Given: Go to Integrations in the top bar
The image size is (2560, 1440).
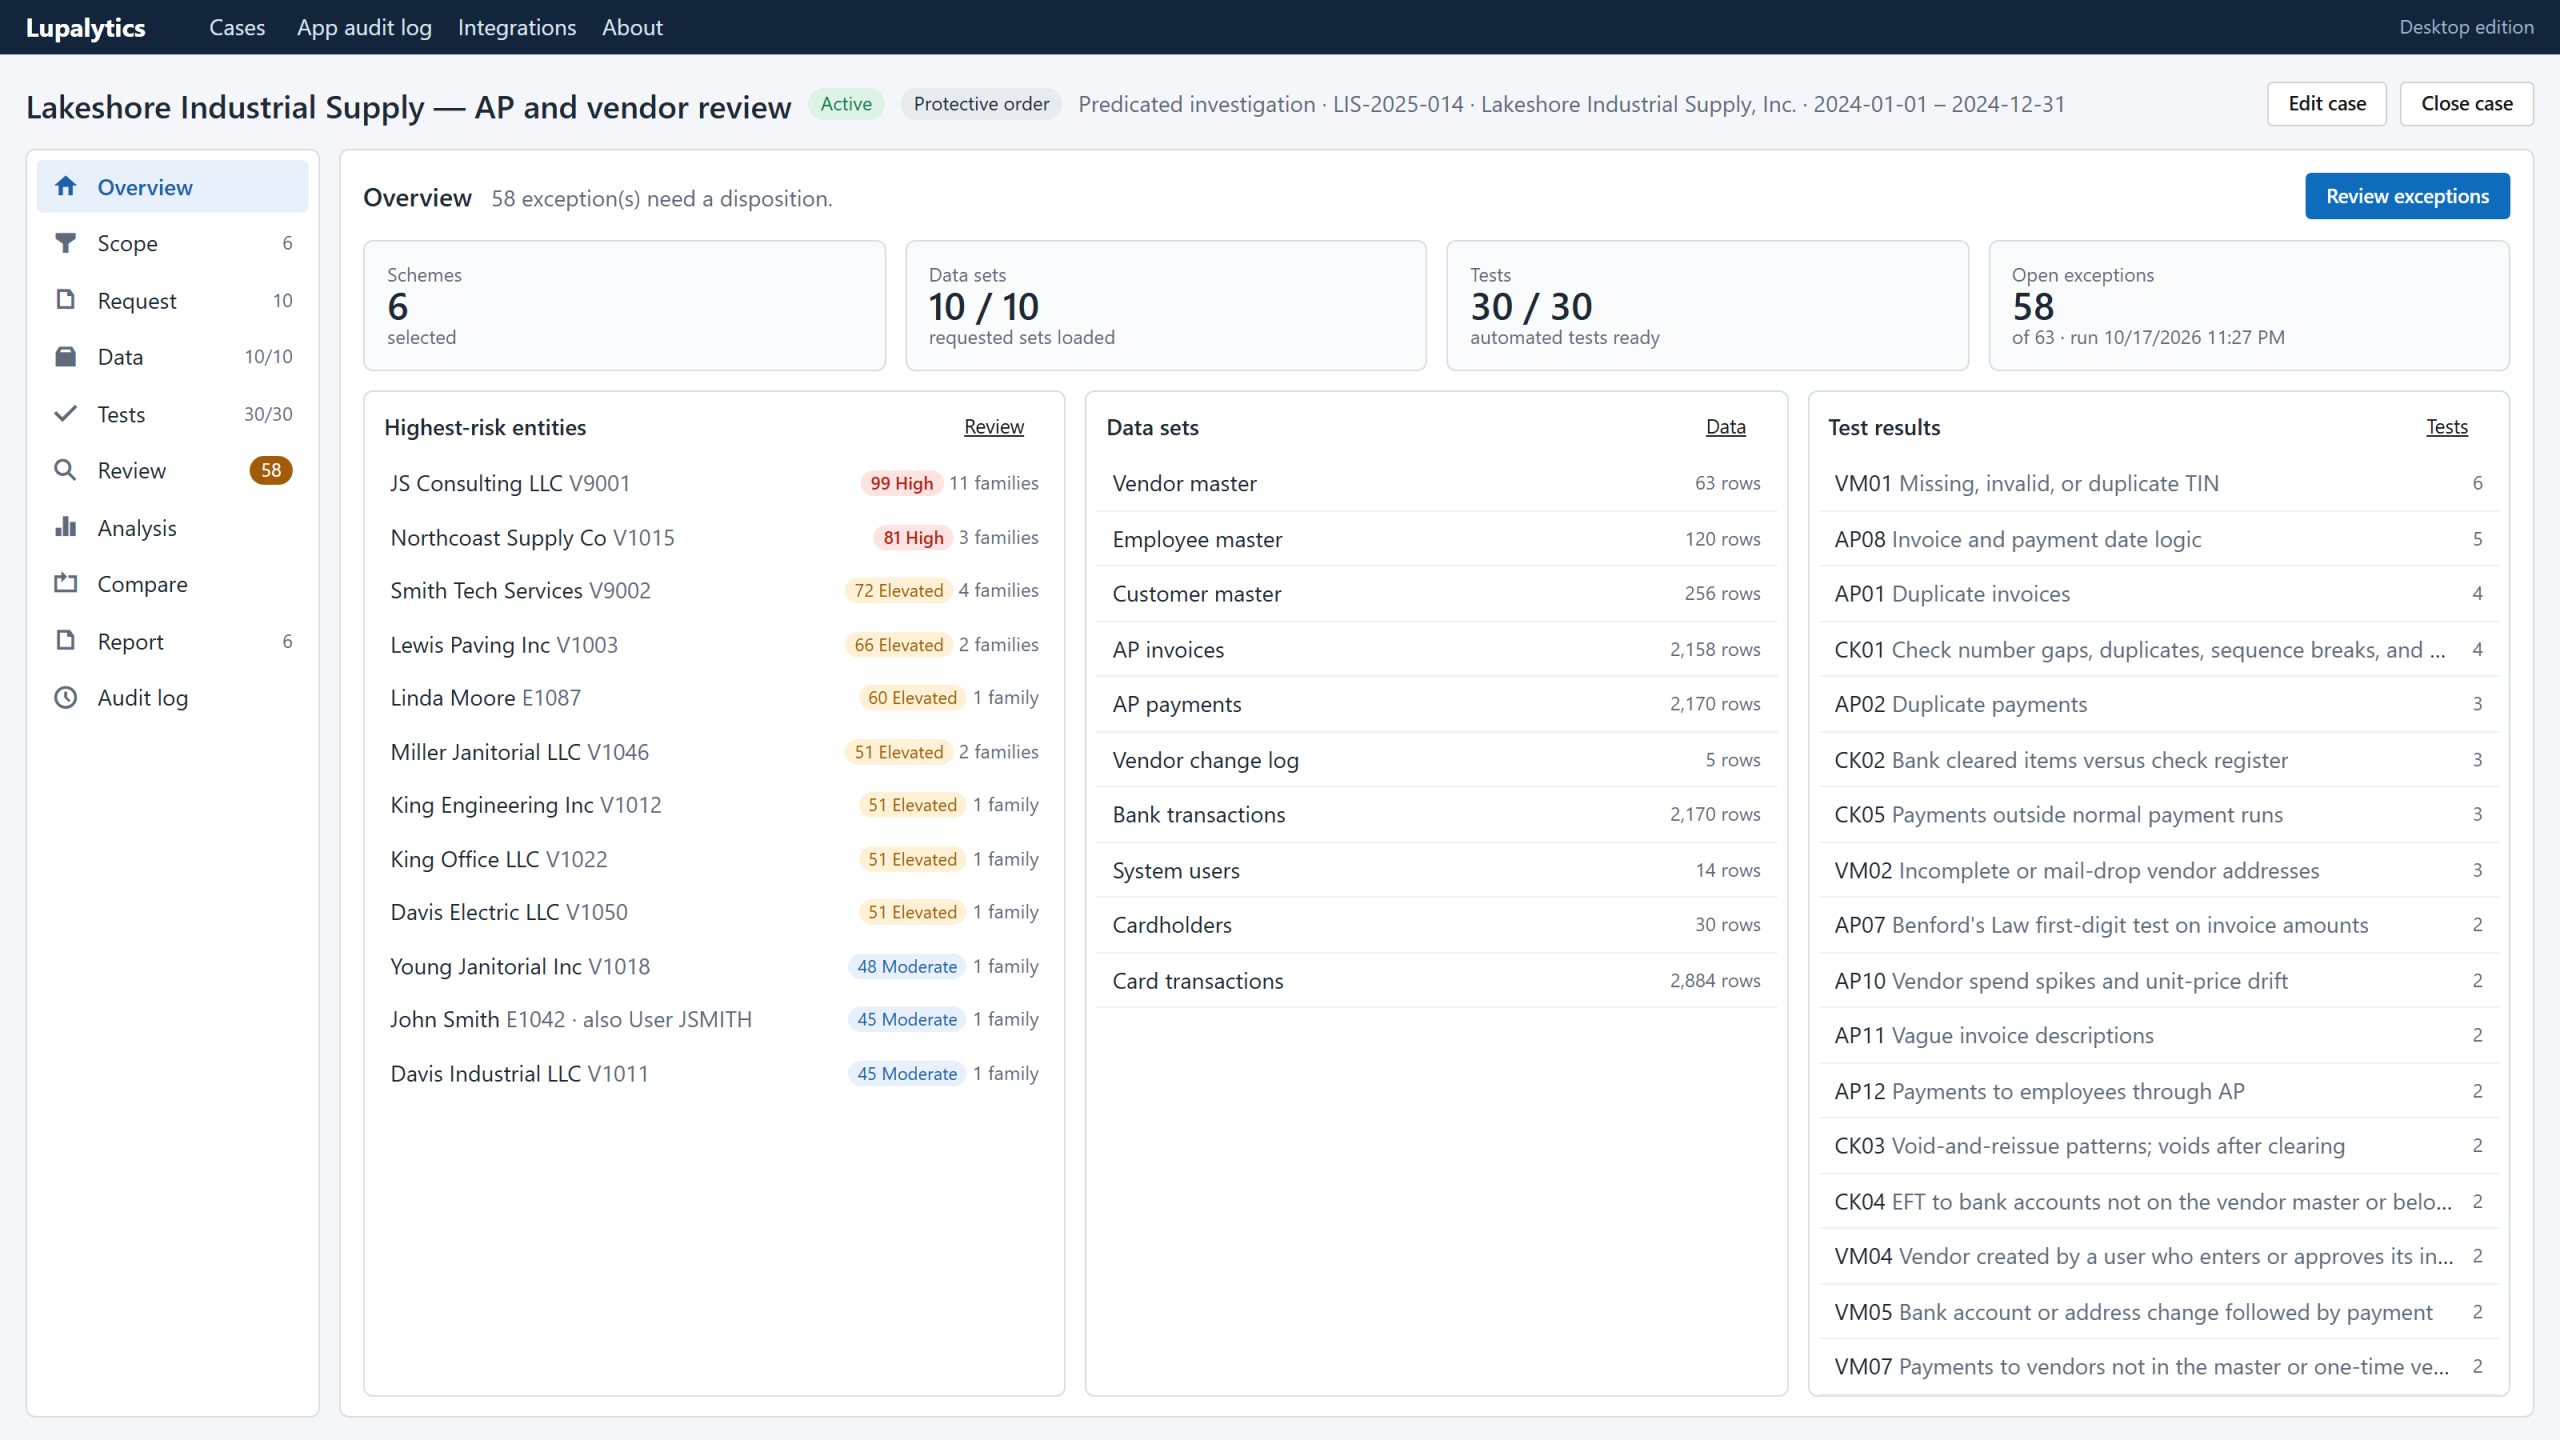Looking at the screenshot, I should (x=517, y=27).
